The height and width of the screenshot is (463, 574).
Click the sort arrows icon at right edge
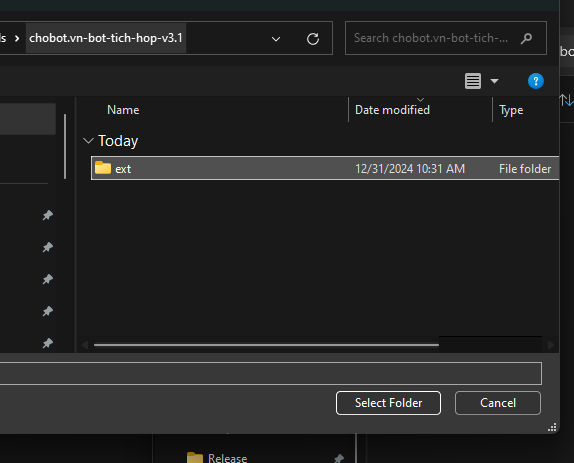pyautogui.click(x=566, y=100)
